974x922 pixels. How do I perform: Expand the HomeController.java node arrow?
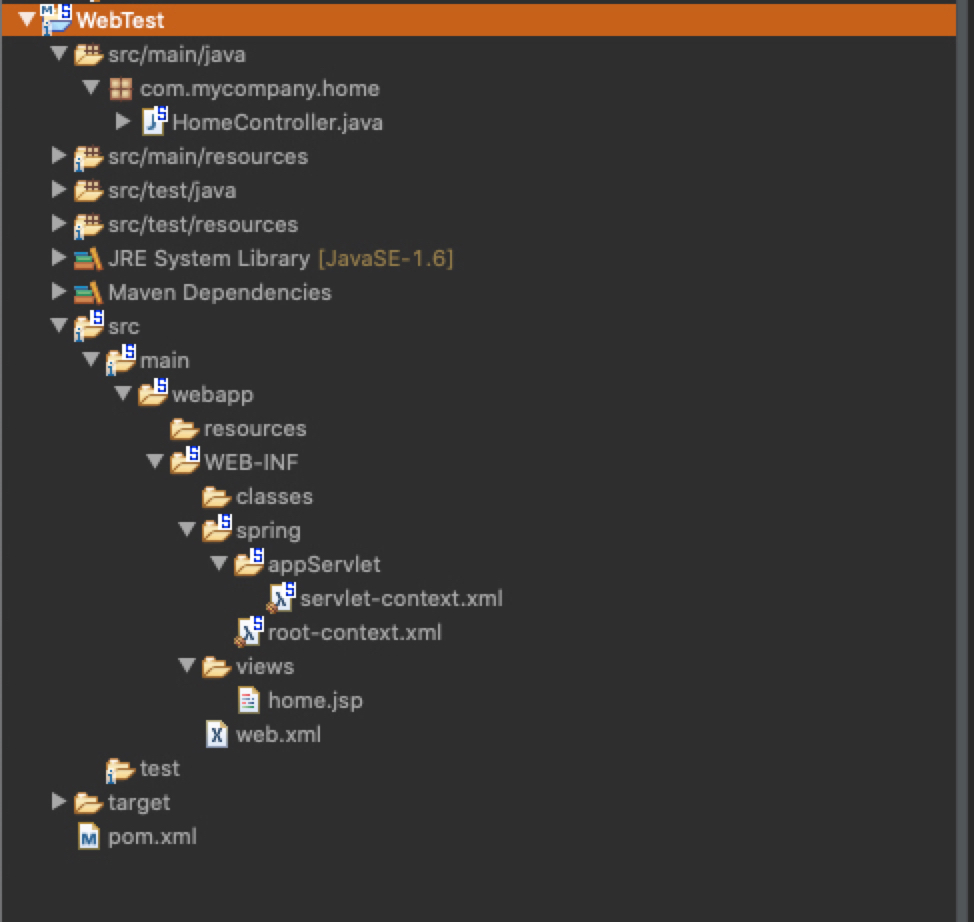[x=123, y=122]
